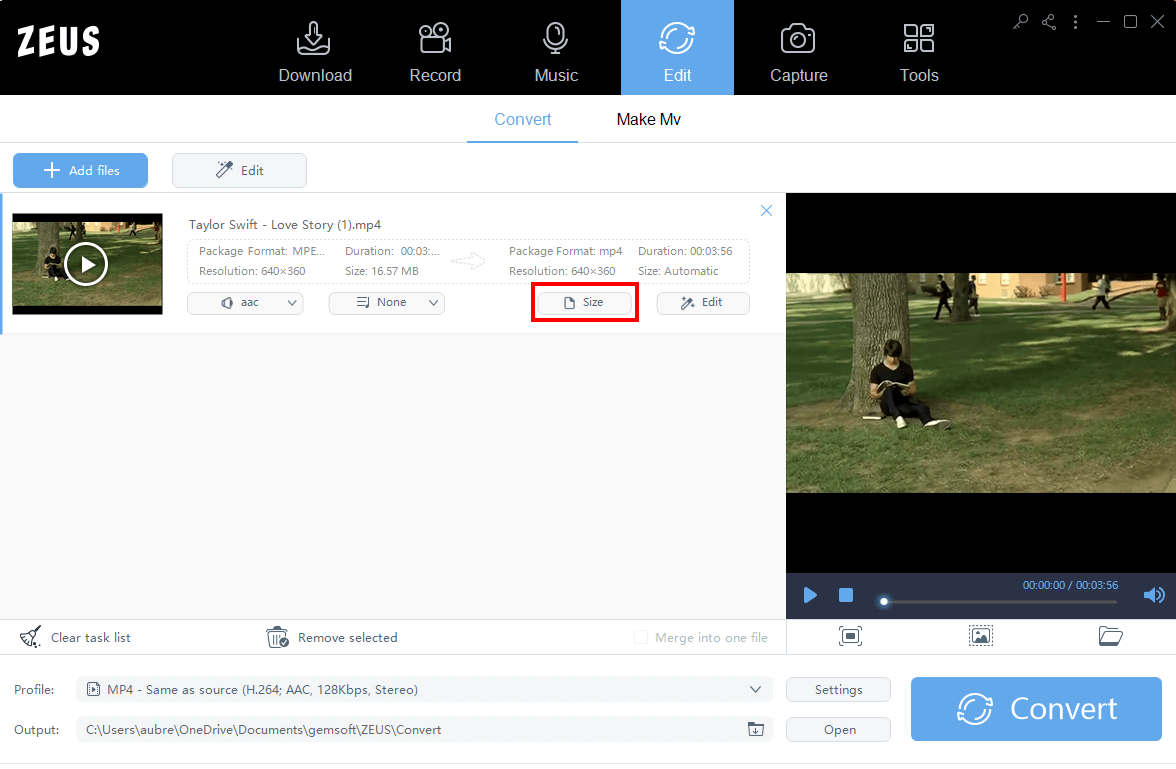Switch to the Make Mv sub-tab
This screenshot has height=769, width=1176.
click(x=648, y=119)
